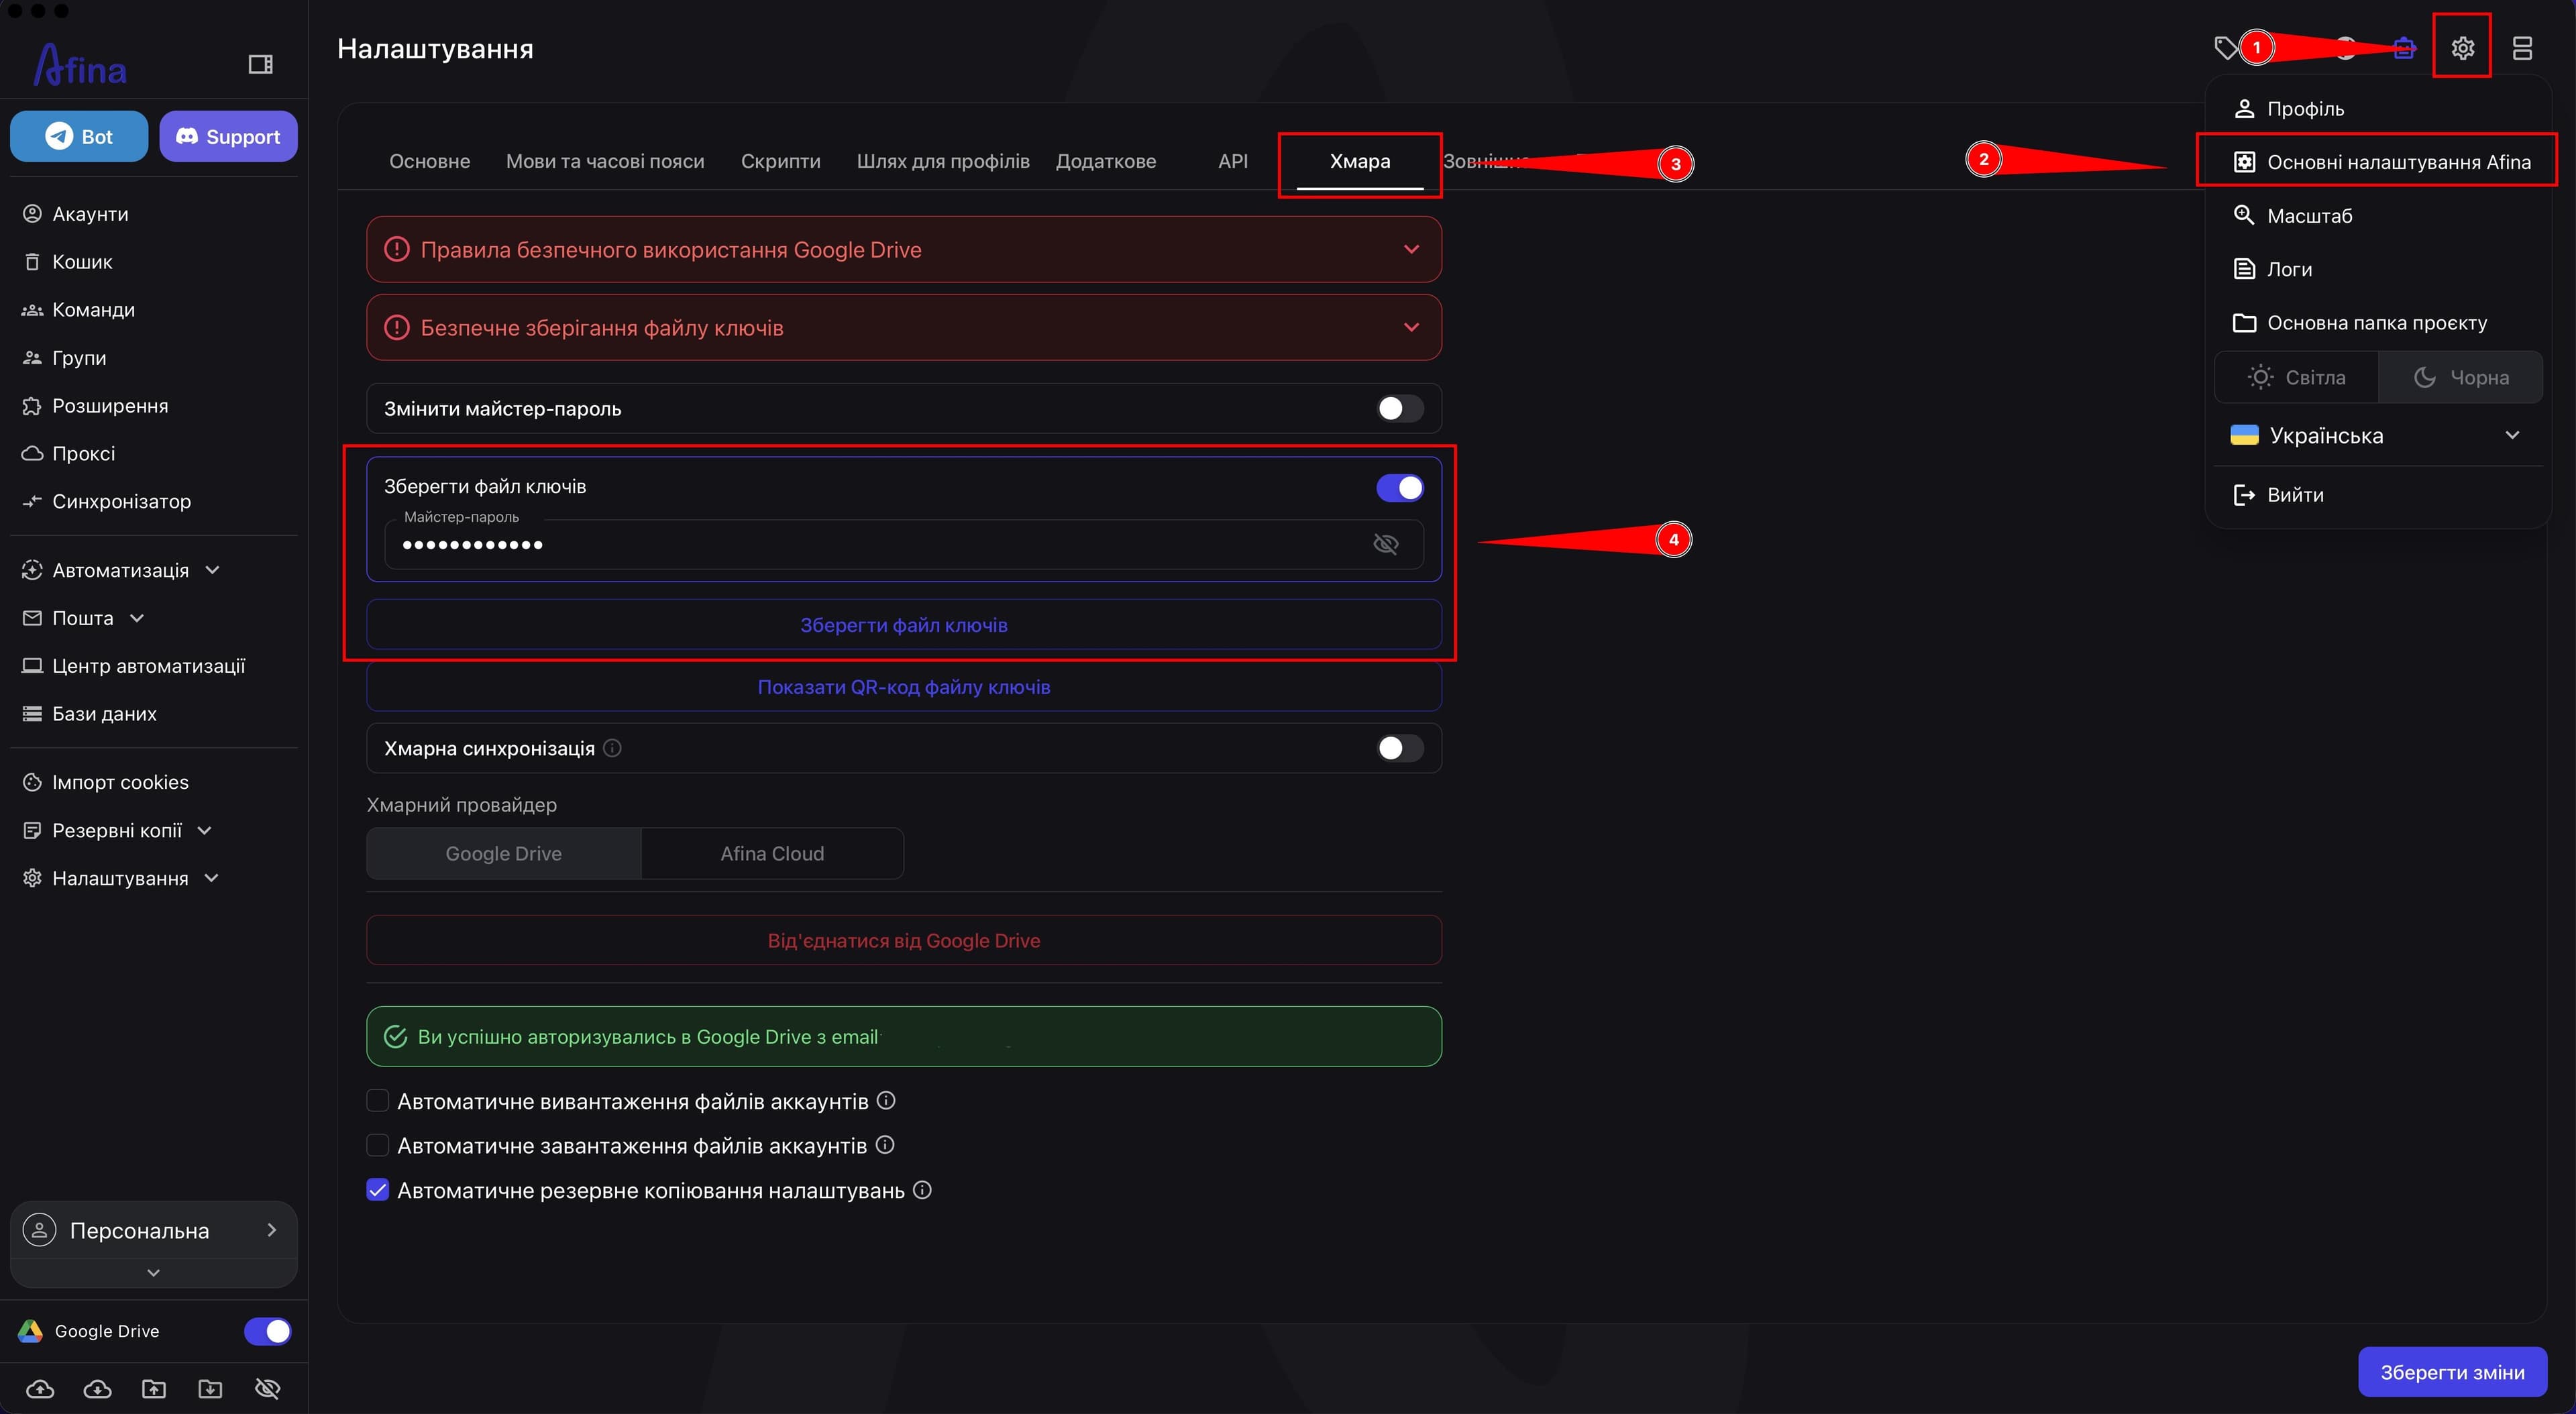This screenshot has width=2576, height=1414.
Task: Open the settings gear in top bar
Action: (x=2462, y=47)
